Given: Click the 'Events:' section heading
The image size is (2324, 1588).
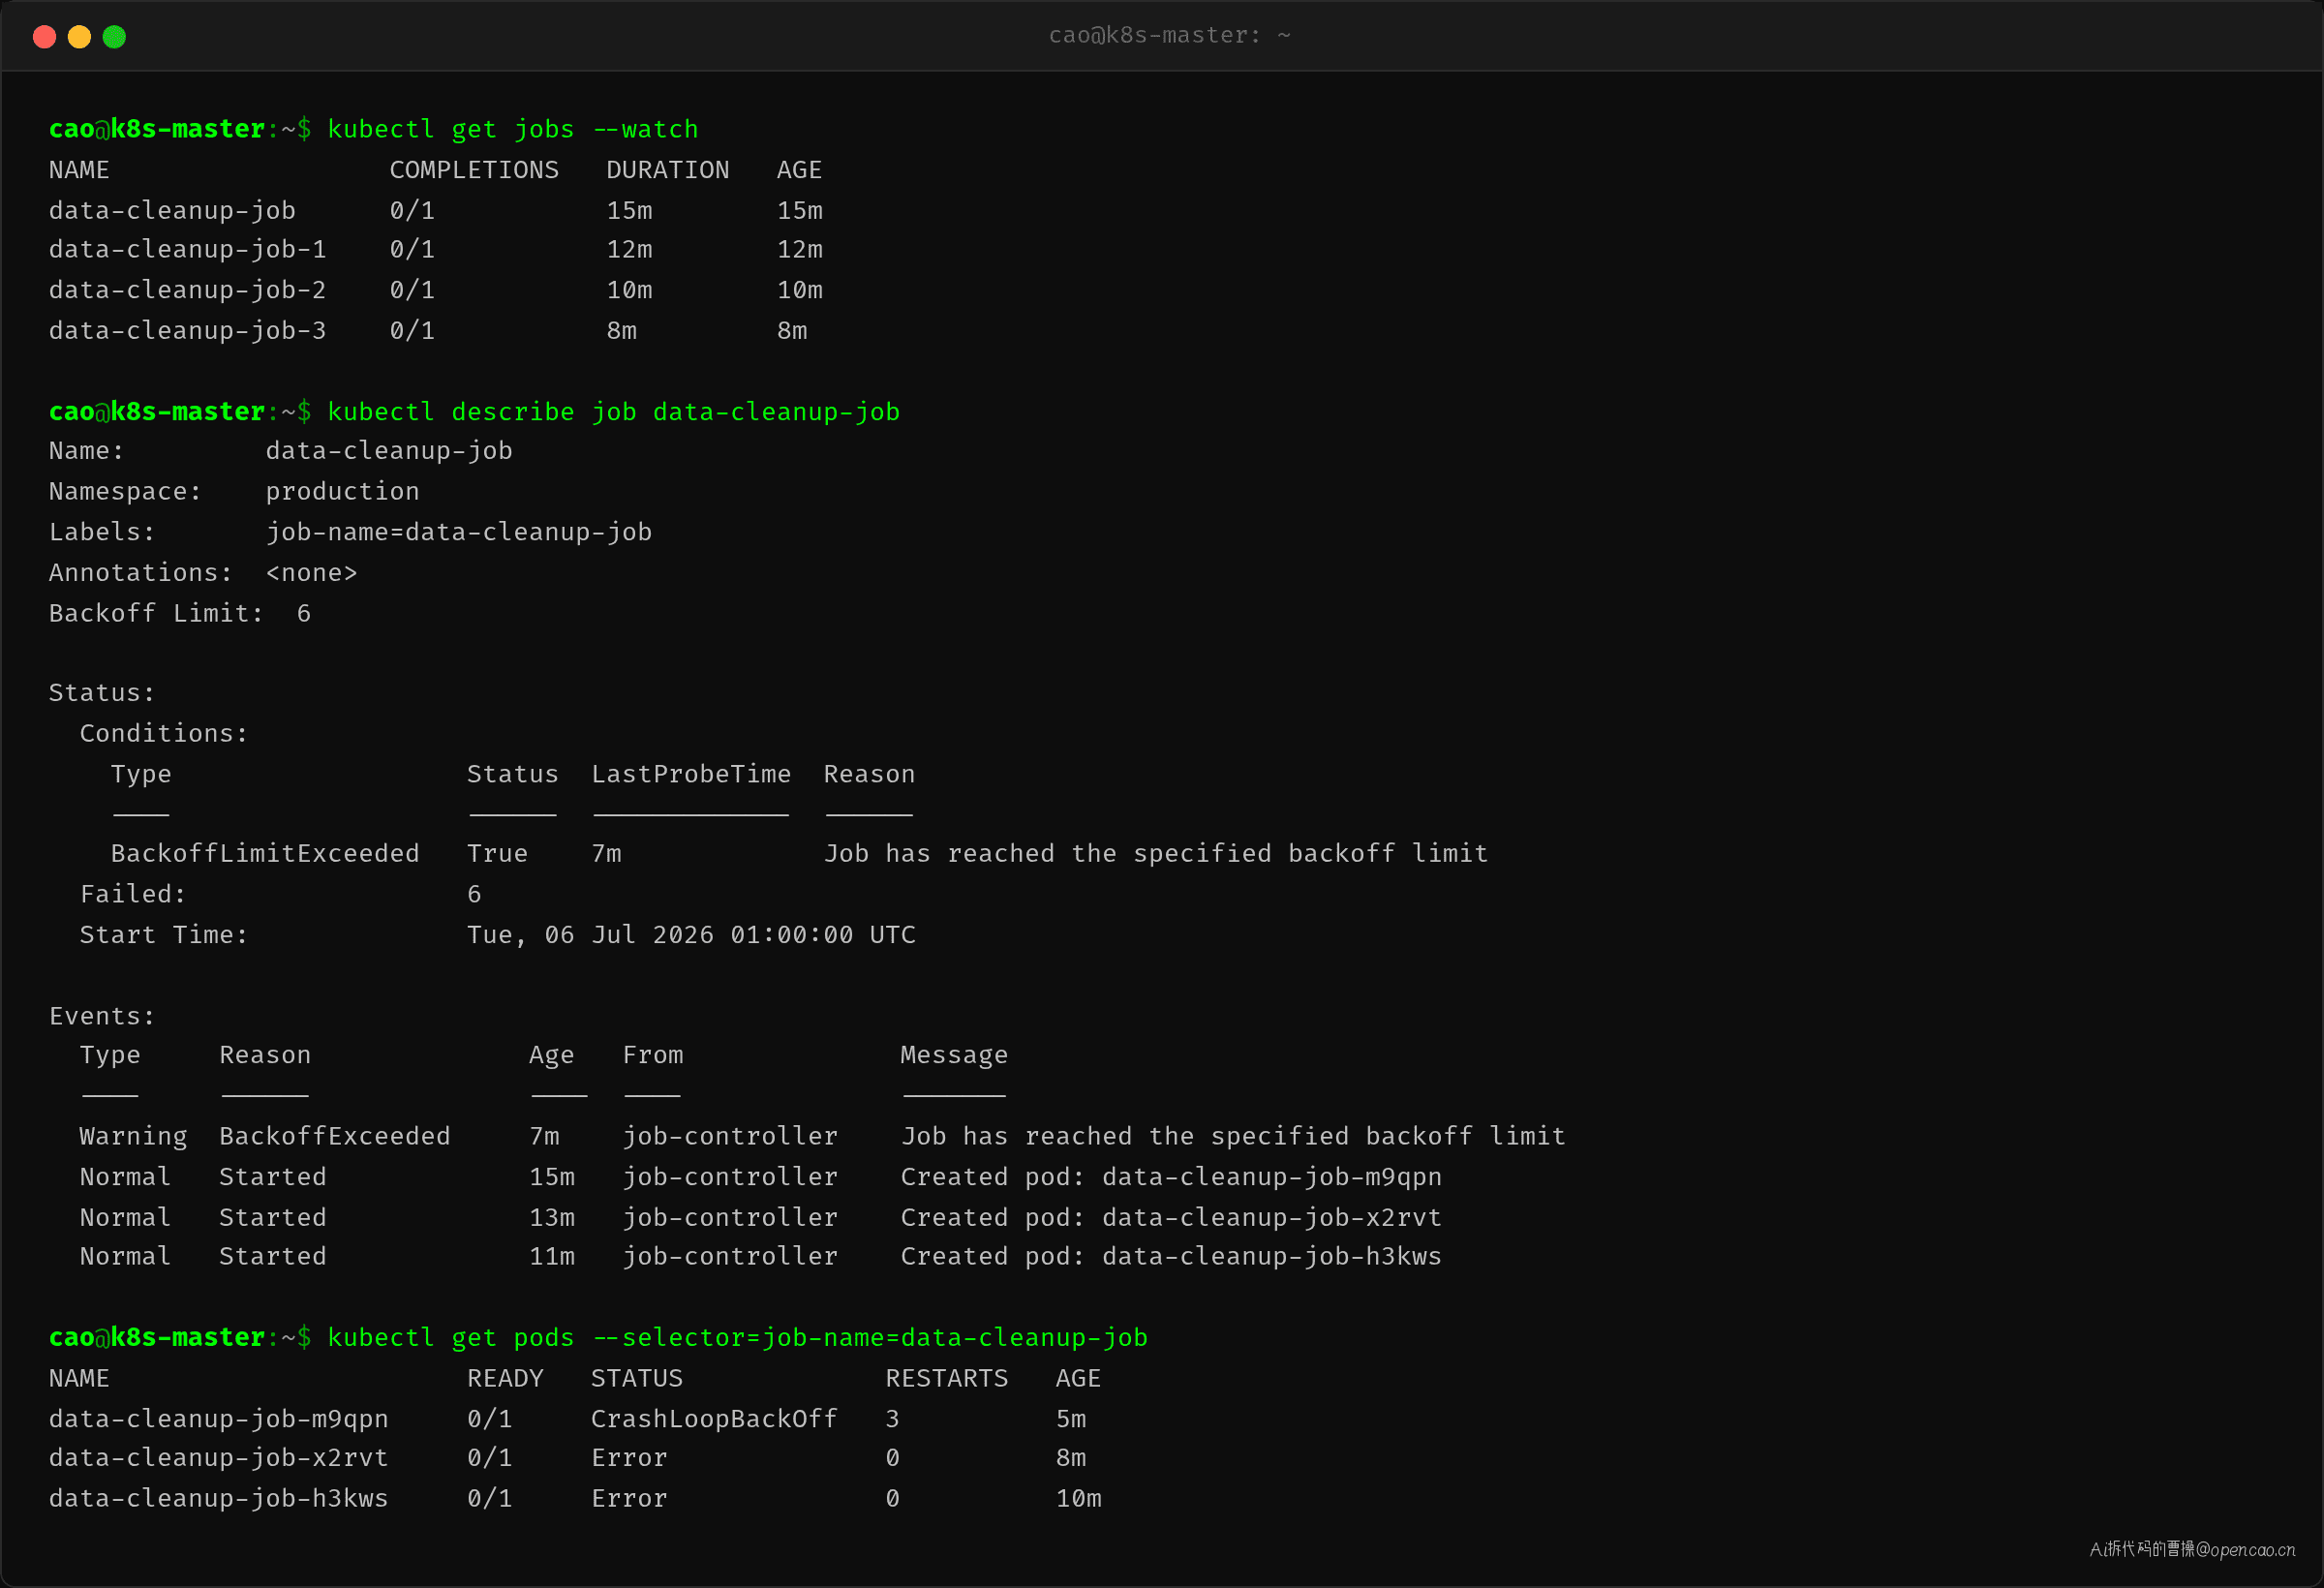Looking at the screenshot, I should pyautogui.click(x=102, y=1016).
